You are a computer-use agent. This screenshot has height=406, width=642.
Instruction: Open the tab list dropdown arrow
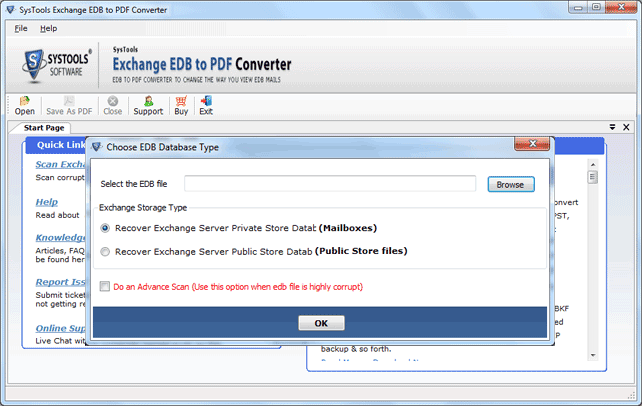pos(613,127)
